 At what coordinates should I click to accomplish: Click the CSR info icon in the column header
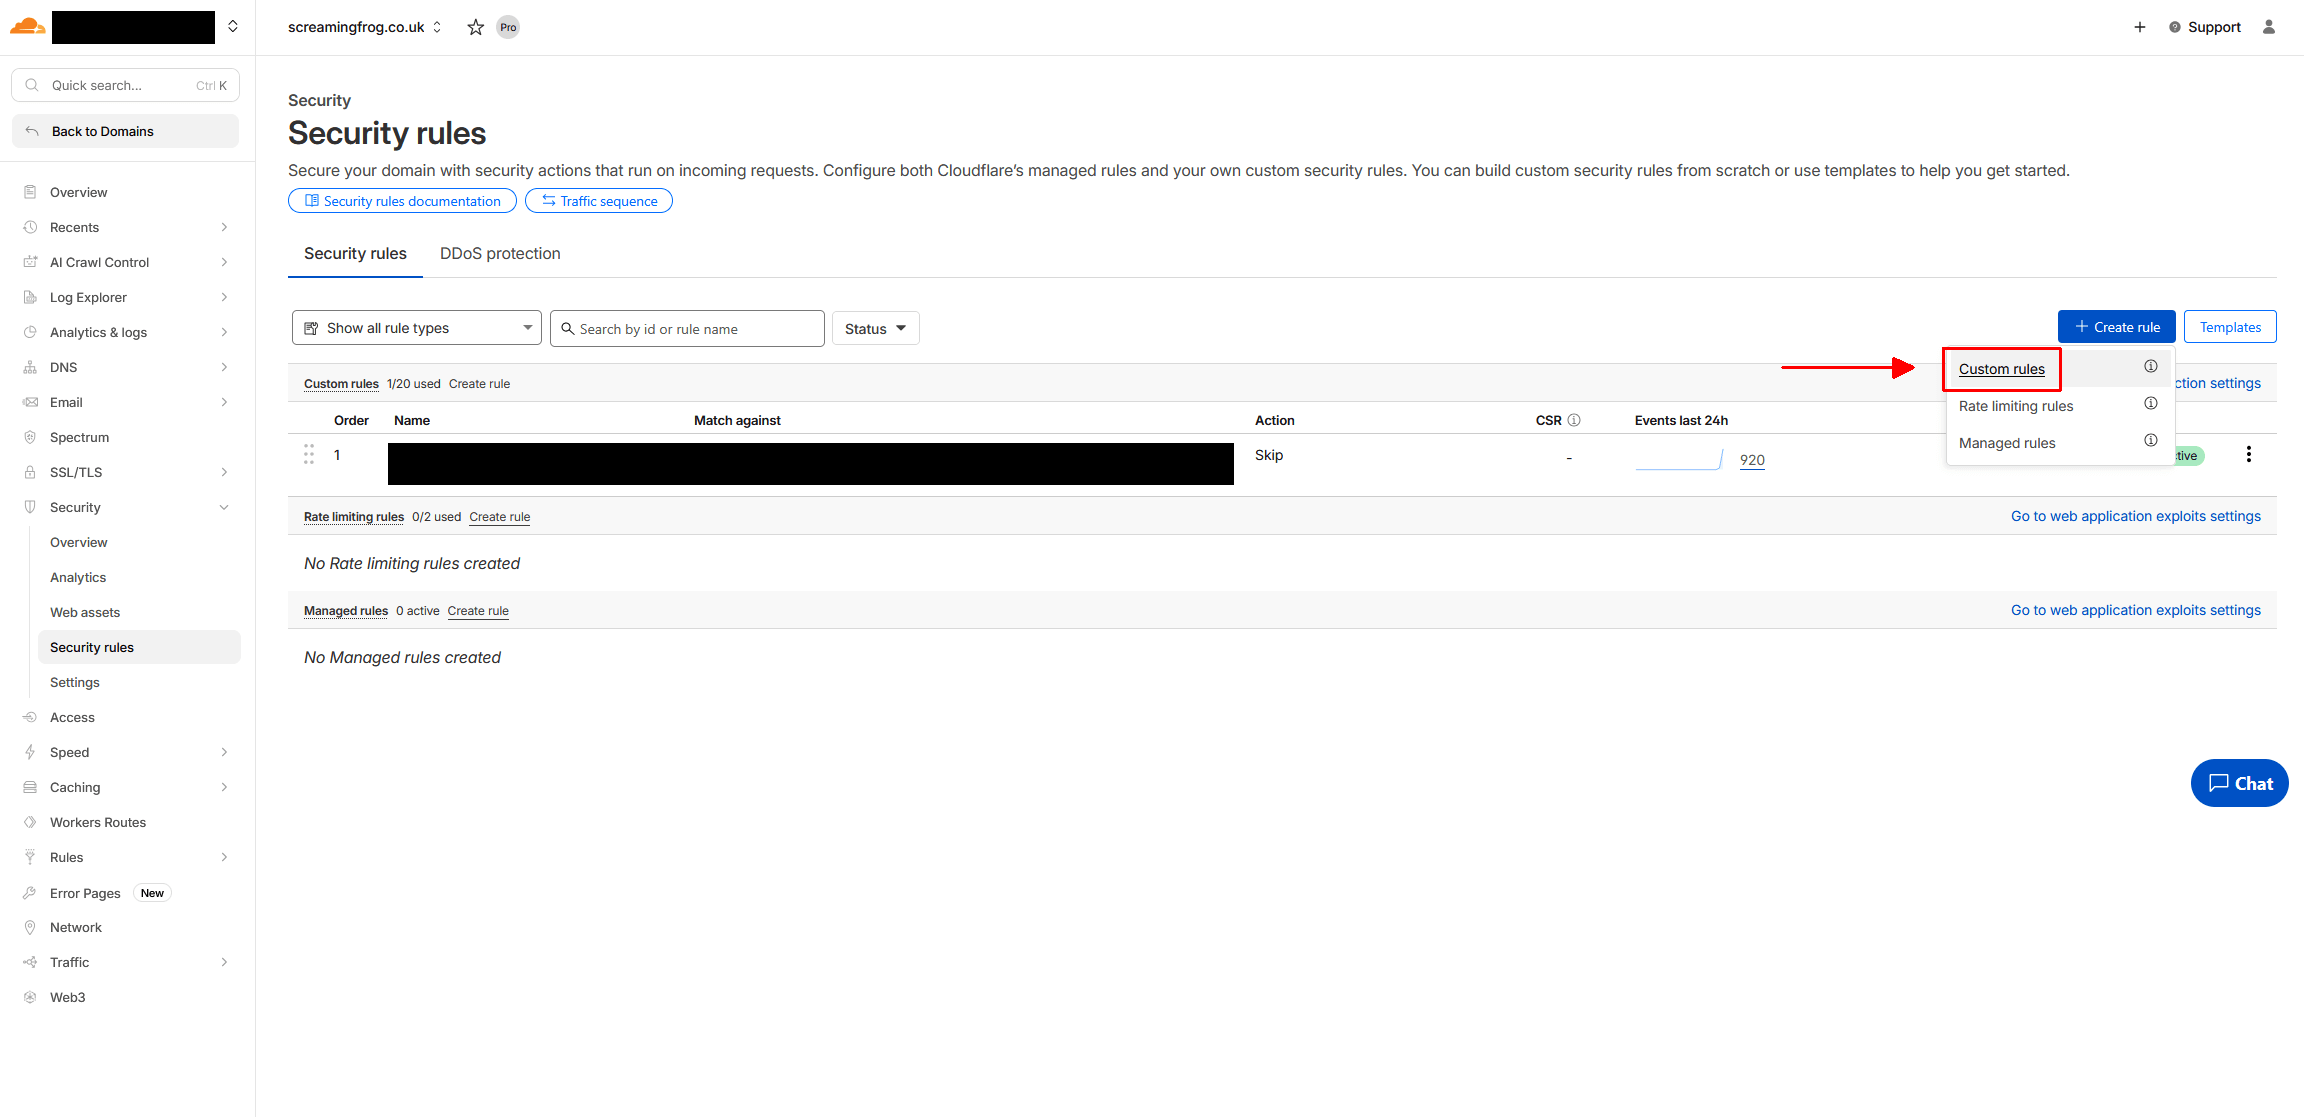1576,420
